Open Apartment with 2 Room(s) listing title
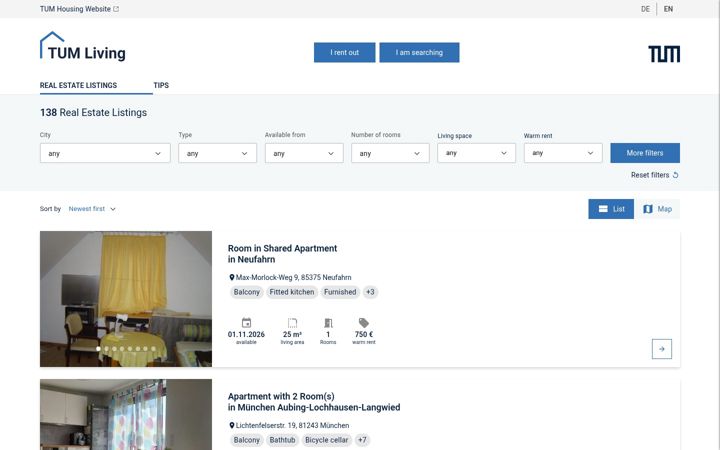The height and width of the screenshot is (450, 720). [x=314, y=402]
